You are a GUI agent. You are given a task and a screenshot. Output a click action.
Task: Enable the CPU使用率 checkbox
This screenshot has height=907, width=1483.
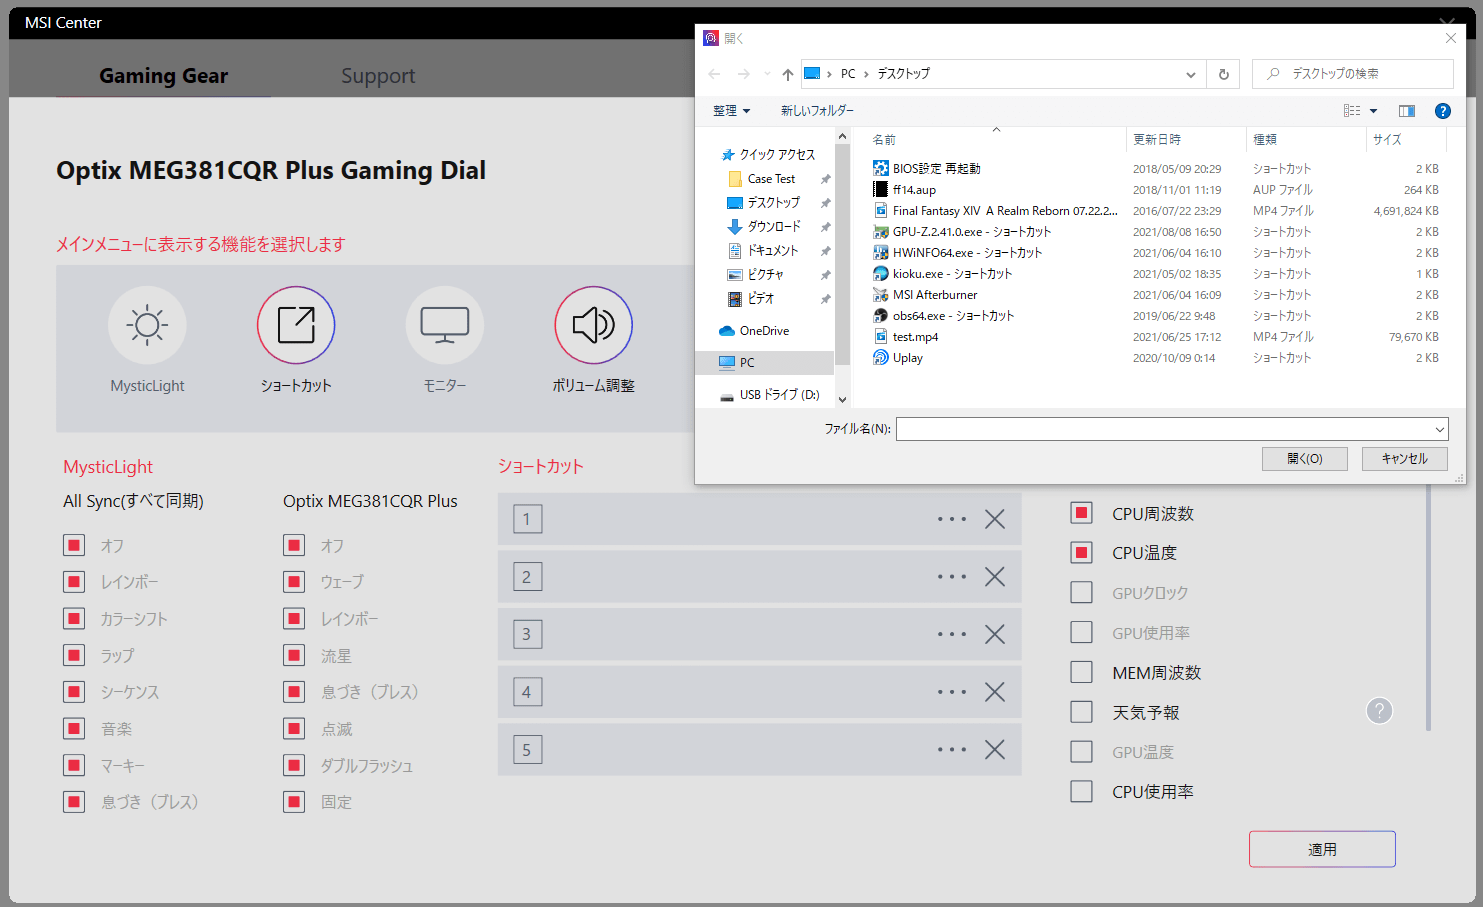tap(1081, 791)
